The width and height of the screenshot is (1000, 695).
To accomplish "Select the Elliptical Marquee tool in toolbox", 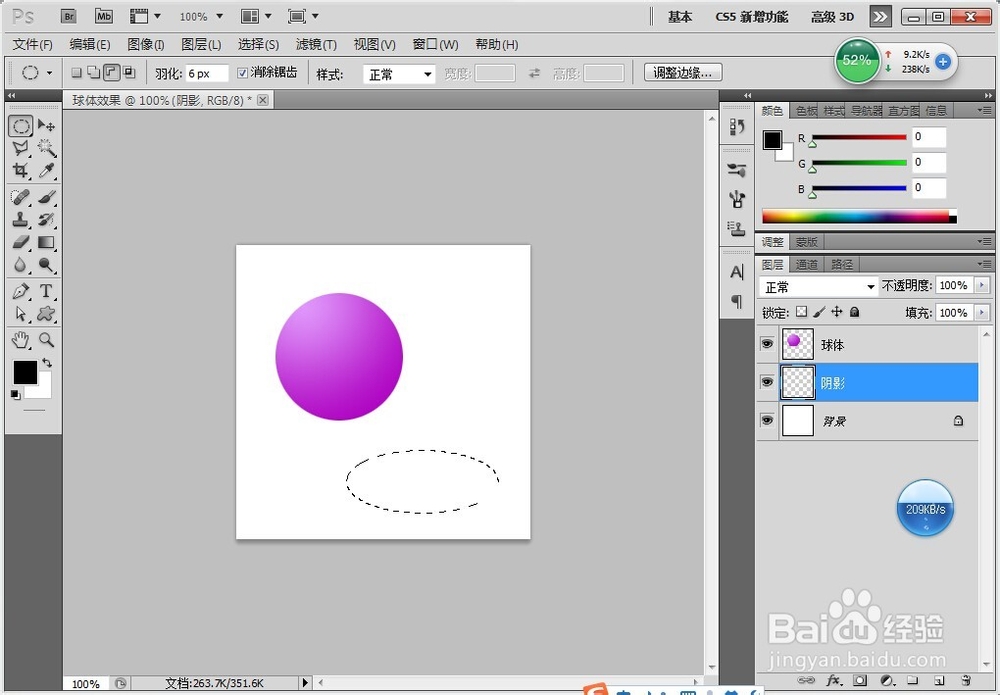I will pos(21,126).
